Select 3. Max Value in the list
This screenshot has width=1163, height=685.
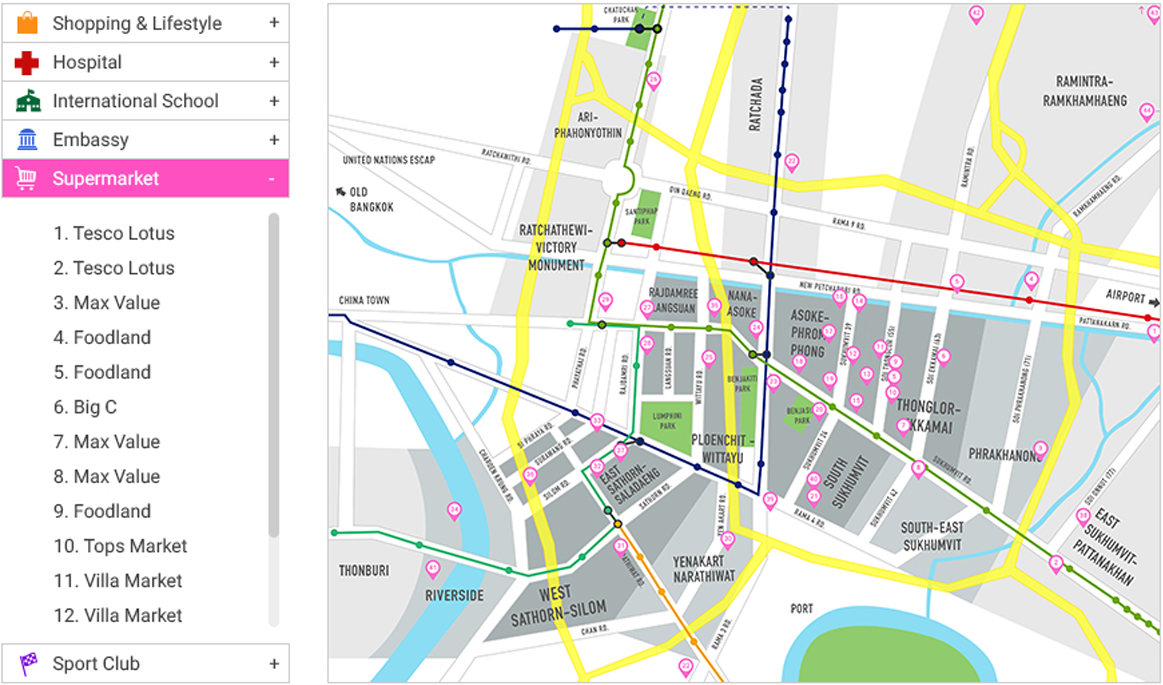[106, 303]
